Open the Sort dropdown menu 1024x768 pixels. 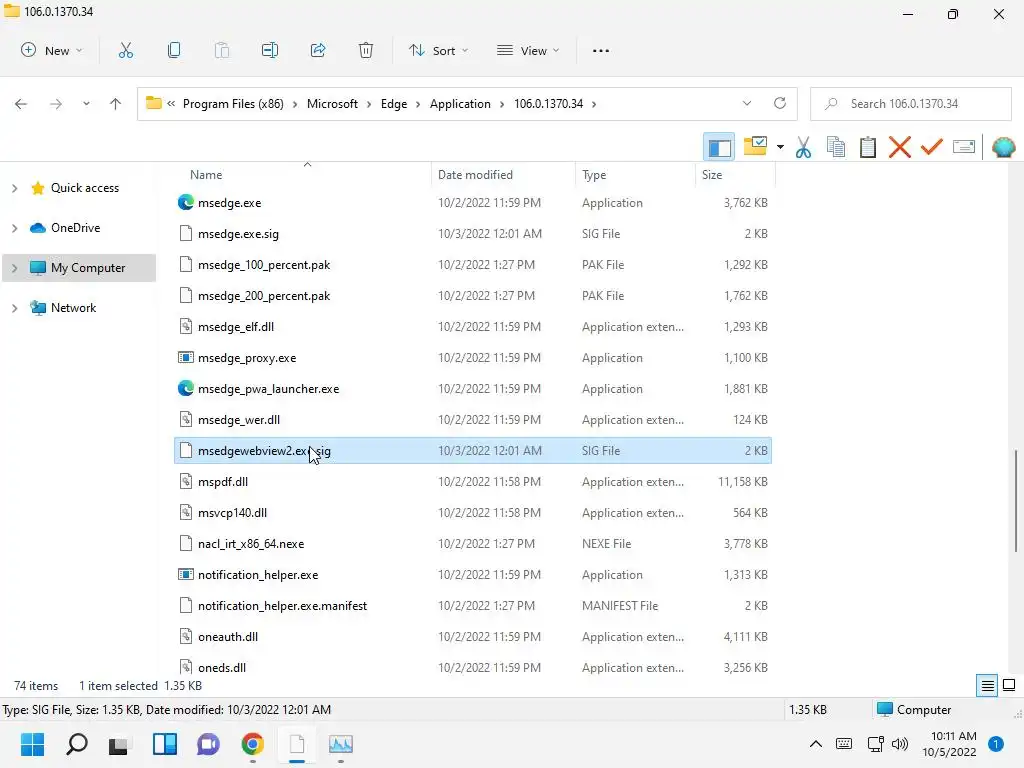438,50
